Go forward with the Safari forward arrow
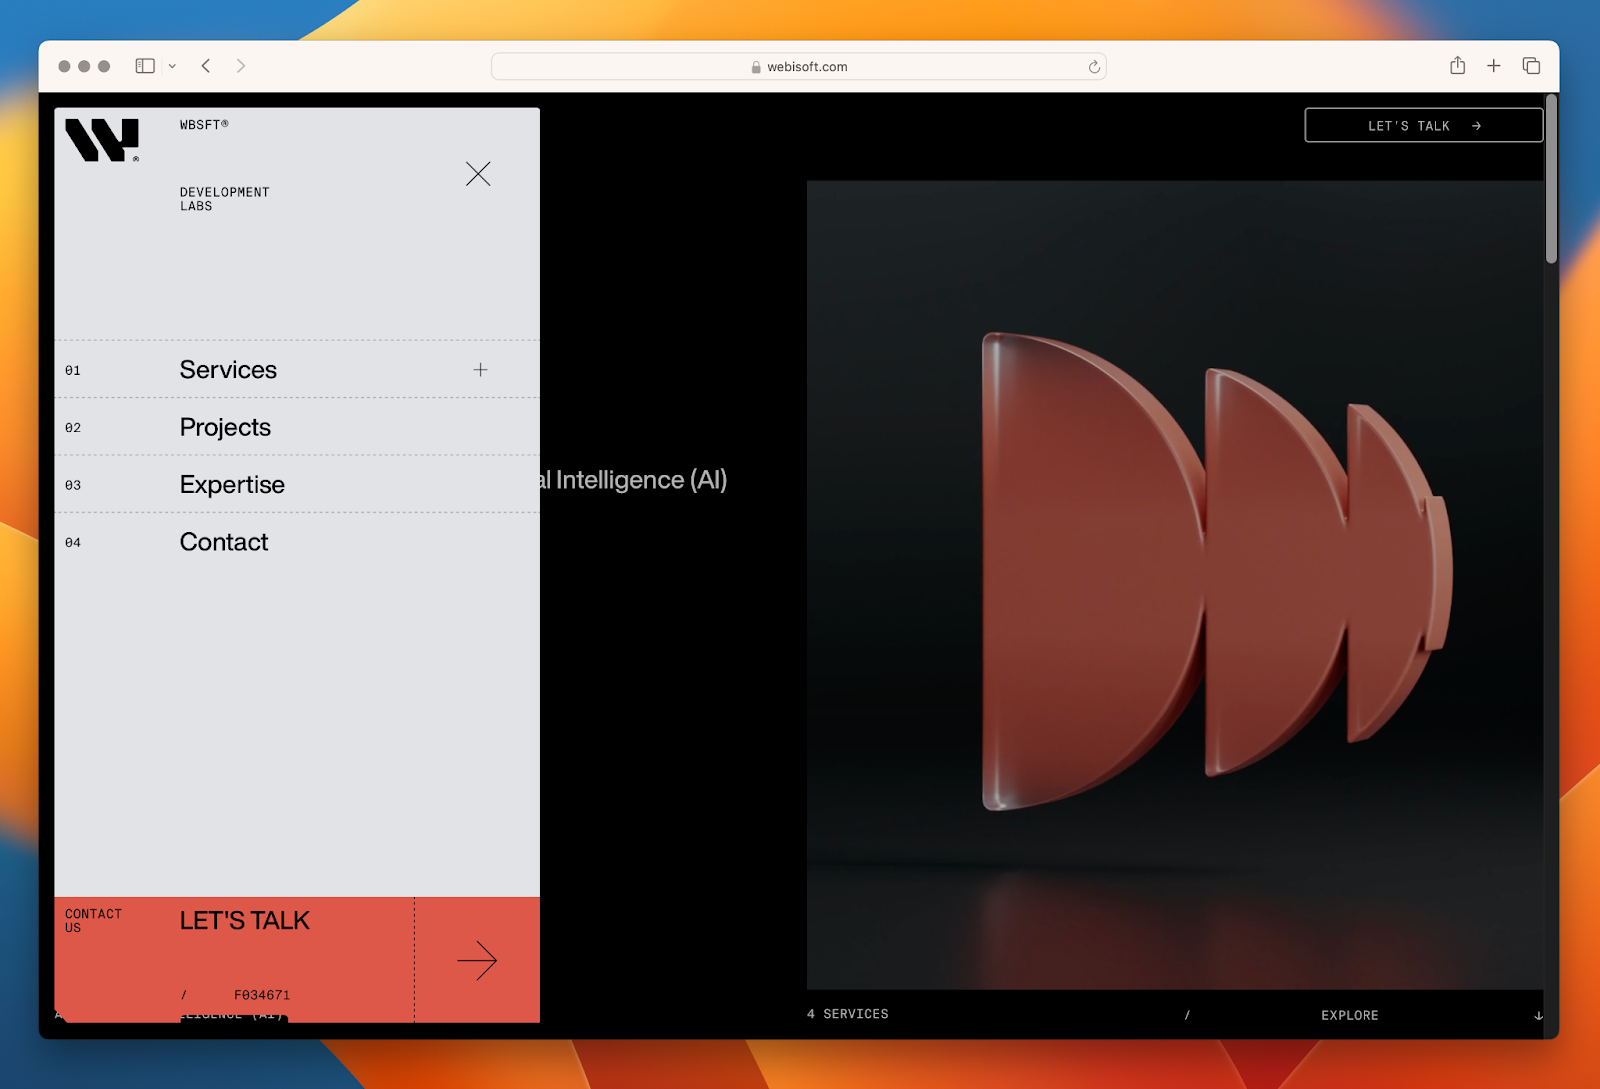 [x=241, y=66]
